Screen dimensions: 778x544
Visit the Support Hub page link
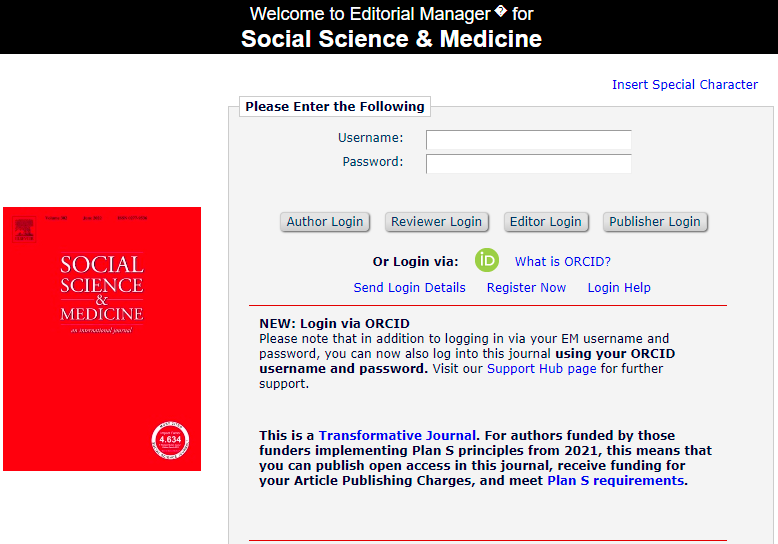click(x=541, y=369)
